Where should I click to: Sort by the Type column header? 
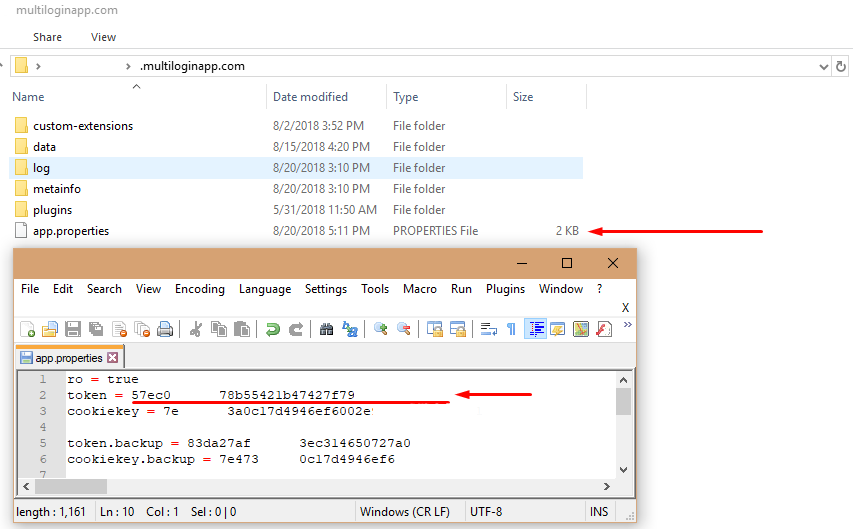[406, 97]
